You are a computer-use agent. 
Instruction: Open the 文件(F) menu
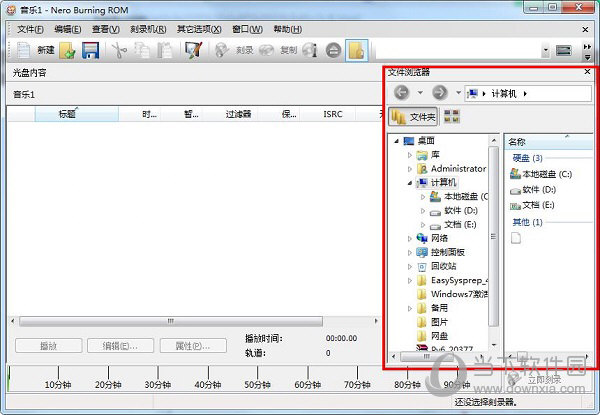pos(30,29)
